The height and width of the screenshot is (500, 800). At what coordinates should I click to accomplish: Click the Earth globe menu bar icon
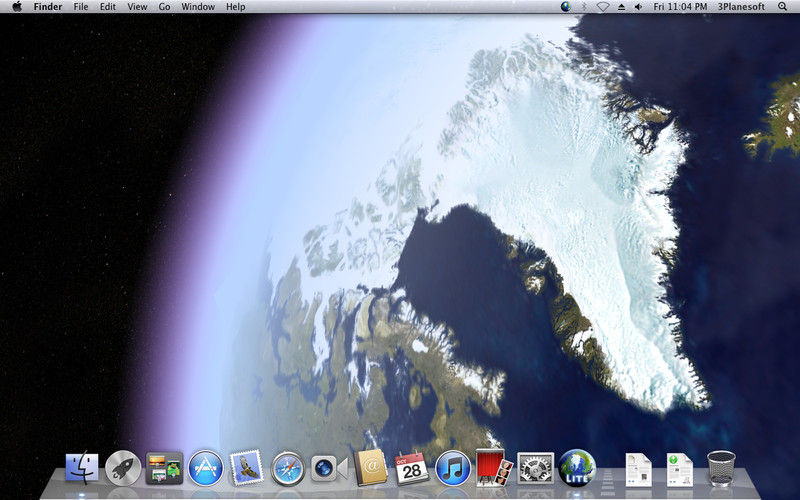565,7
